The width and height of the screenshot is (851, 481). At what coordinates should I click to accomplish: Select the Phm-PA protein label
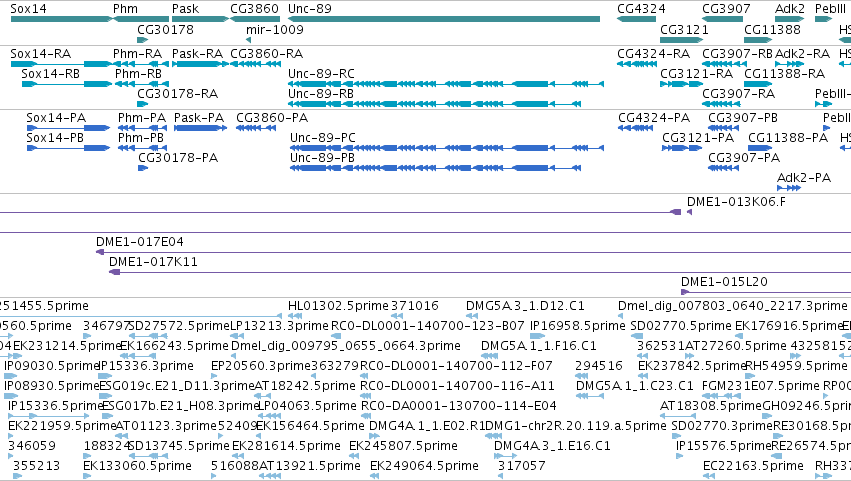142,118
